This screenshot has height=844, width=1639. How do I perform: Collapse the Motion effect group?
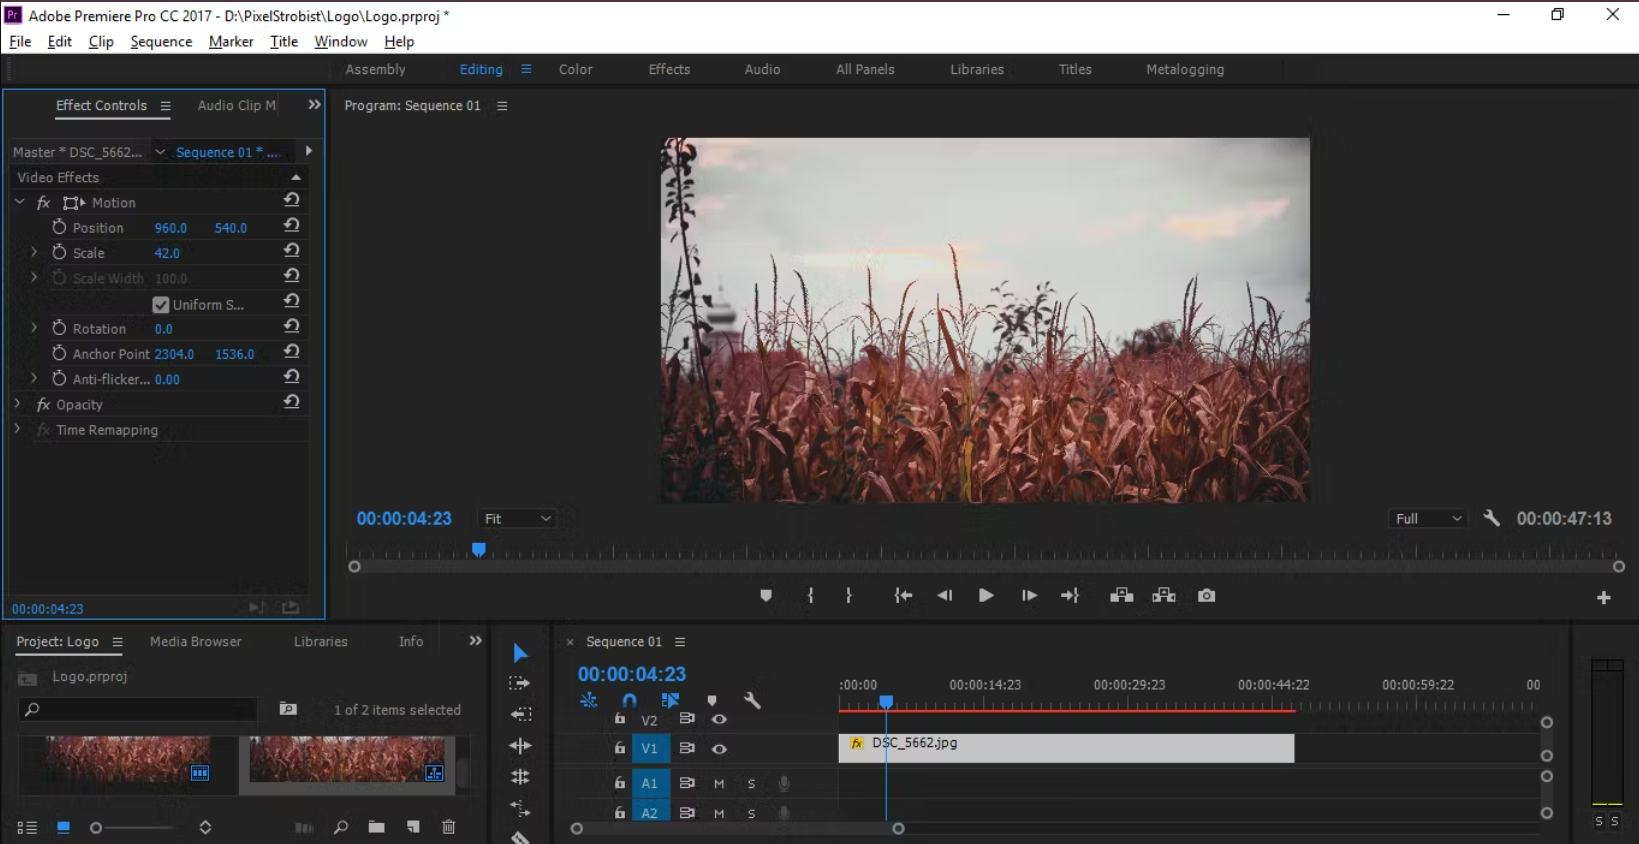(x=19, y=202)
